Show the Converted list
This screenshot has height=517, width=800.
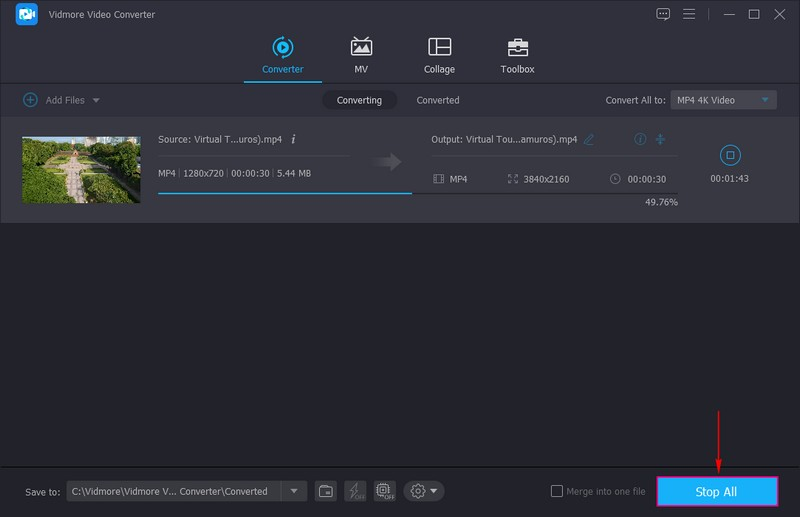pyautogui.click(x=438, y=100)
